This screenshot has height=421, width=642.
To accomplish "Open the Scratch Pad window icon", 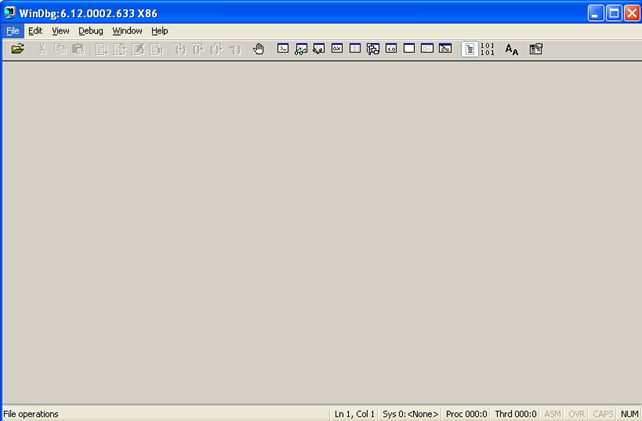I will coord(409,48).
